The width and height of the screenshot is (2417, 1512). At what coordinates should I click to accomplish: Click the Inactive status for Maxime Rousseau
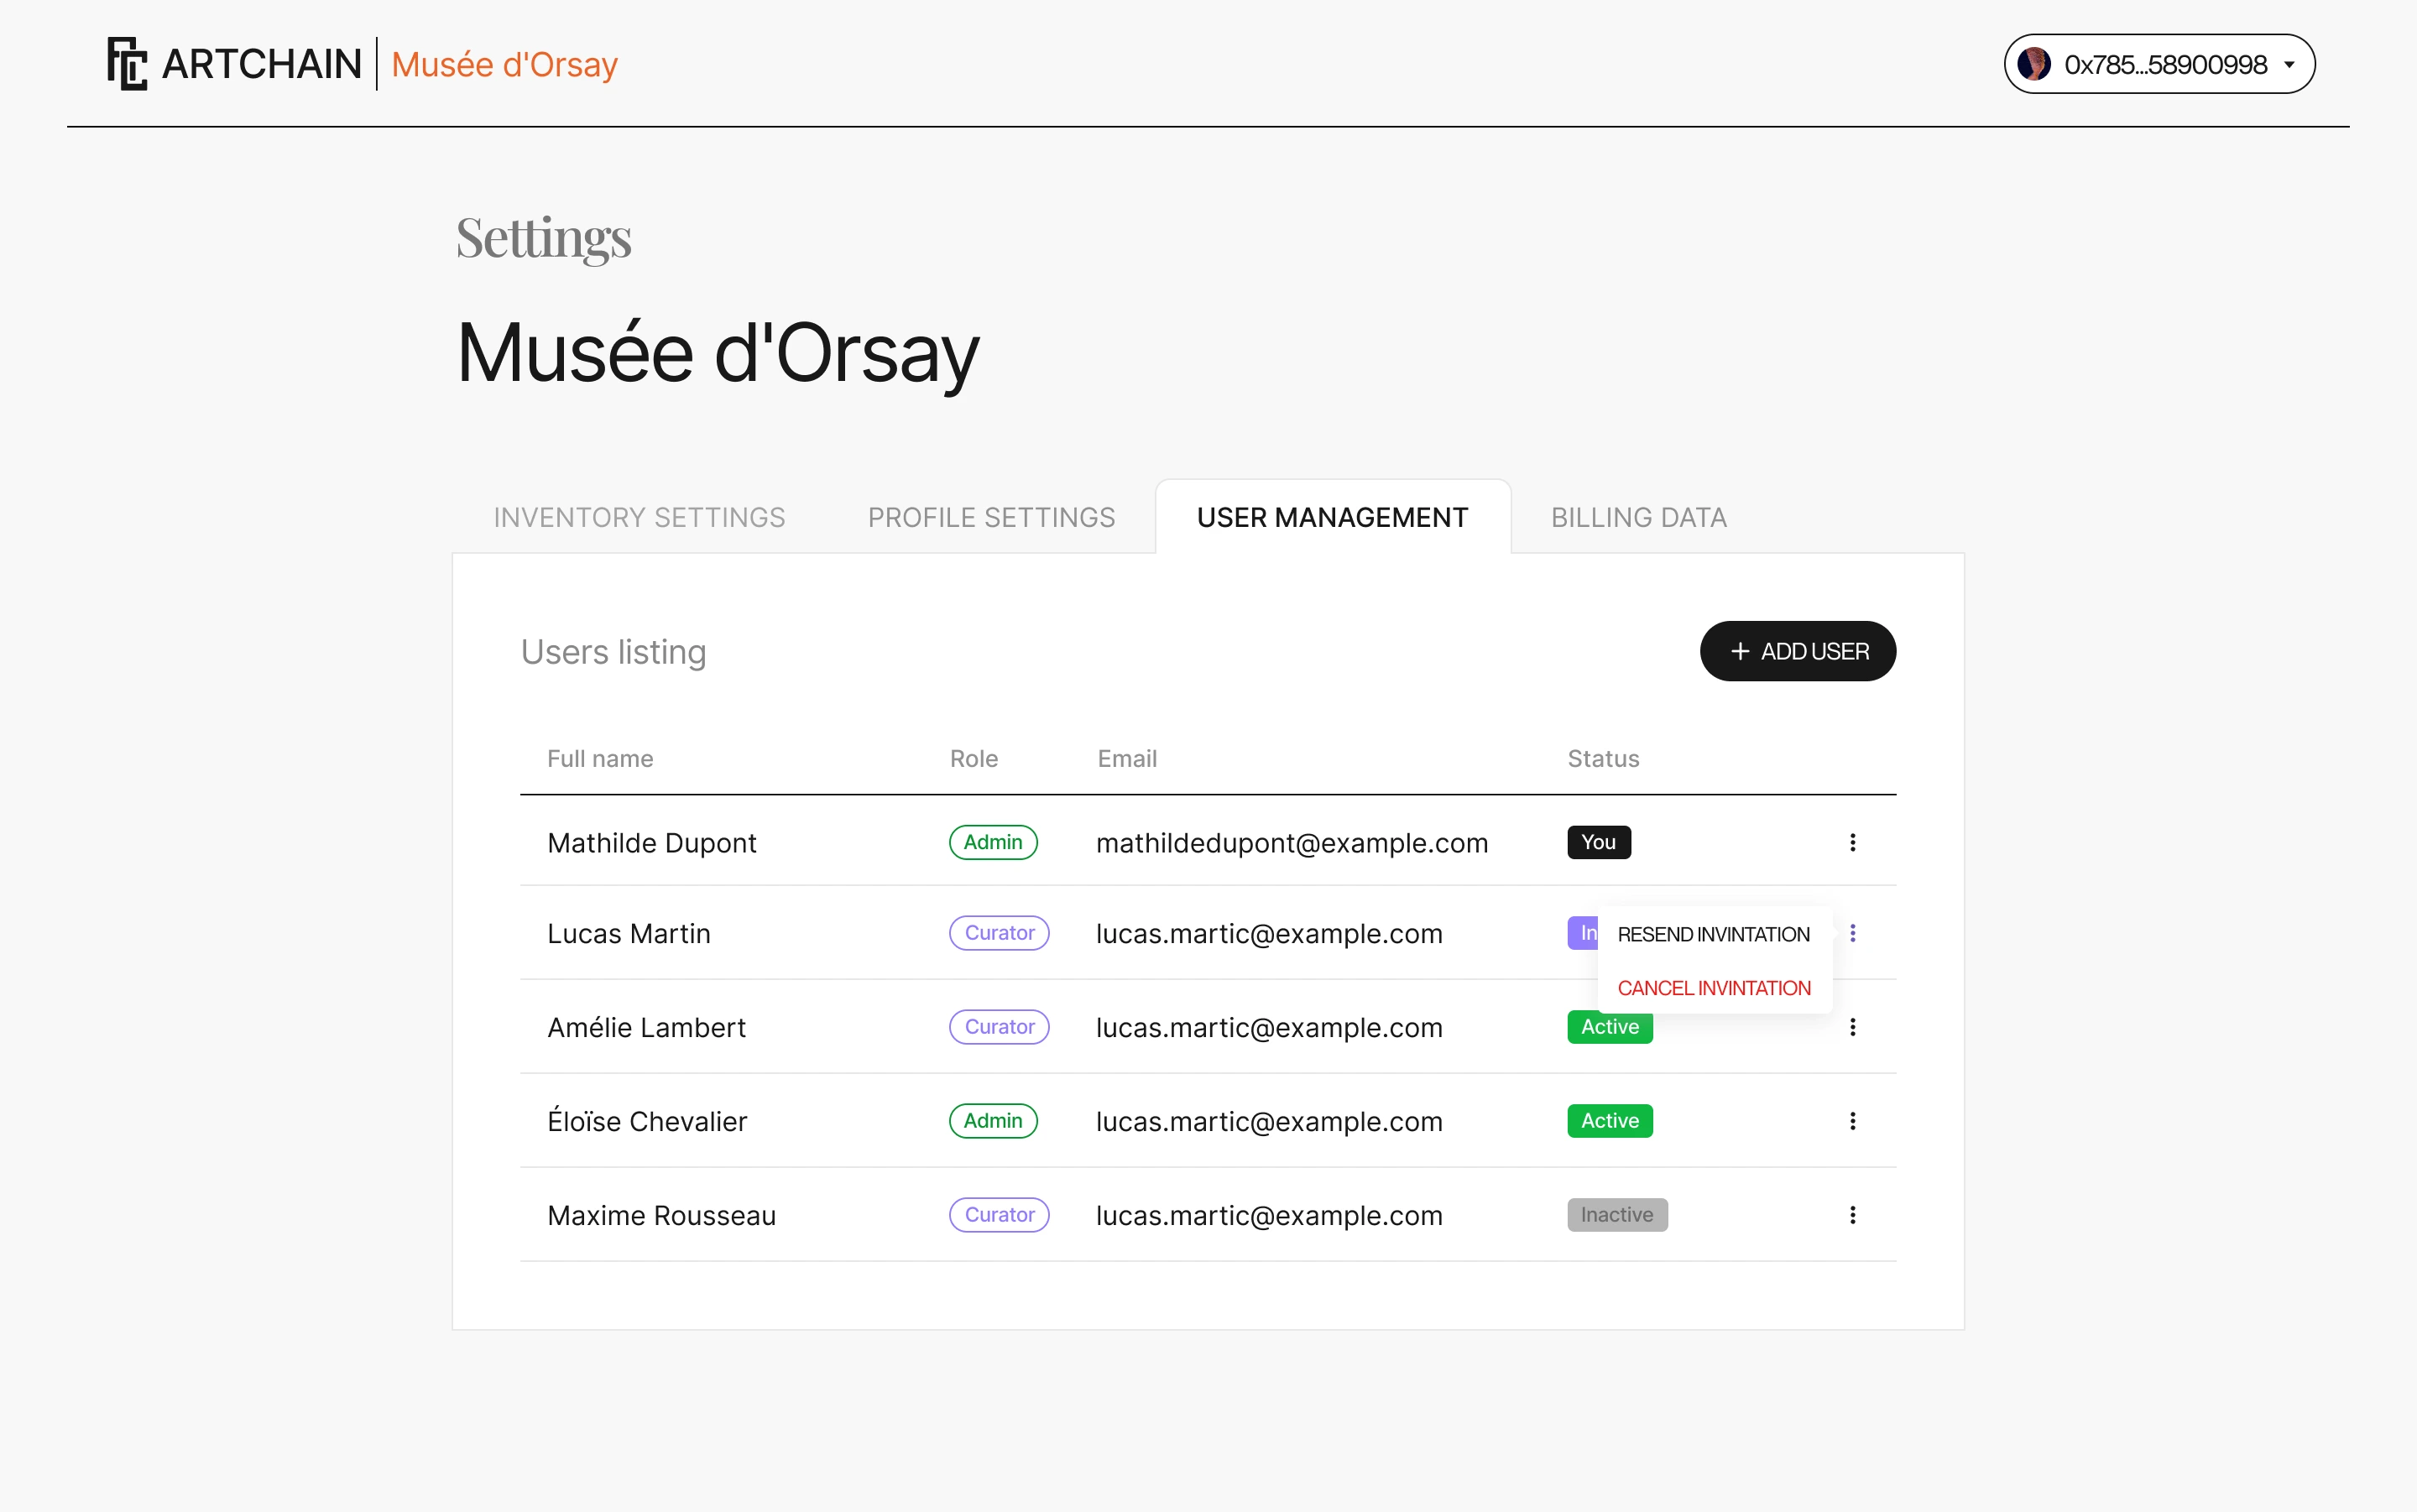click(1616, 1214)
